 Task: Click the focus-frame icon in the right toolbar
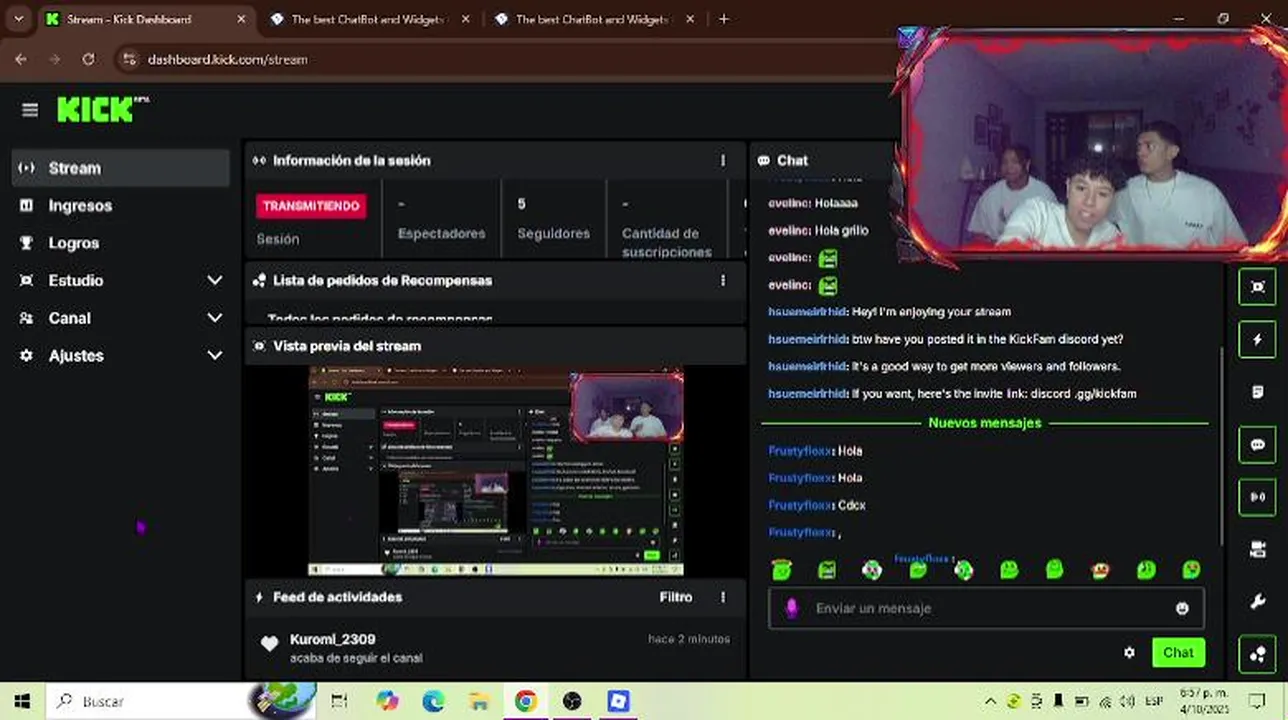point(1257,287)
